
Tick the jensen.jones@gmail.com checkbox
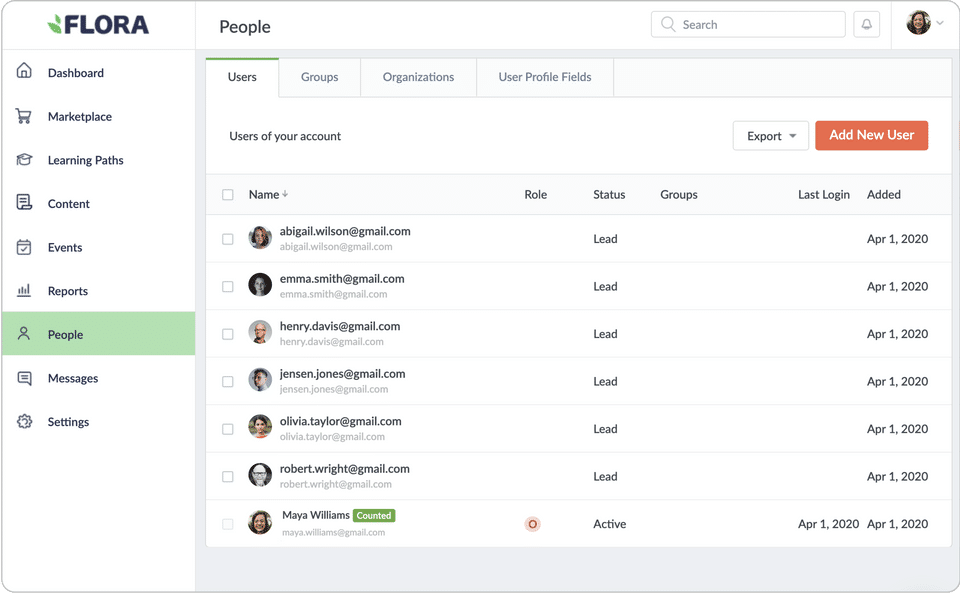(228, 381)
